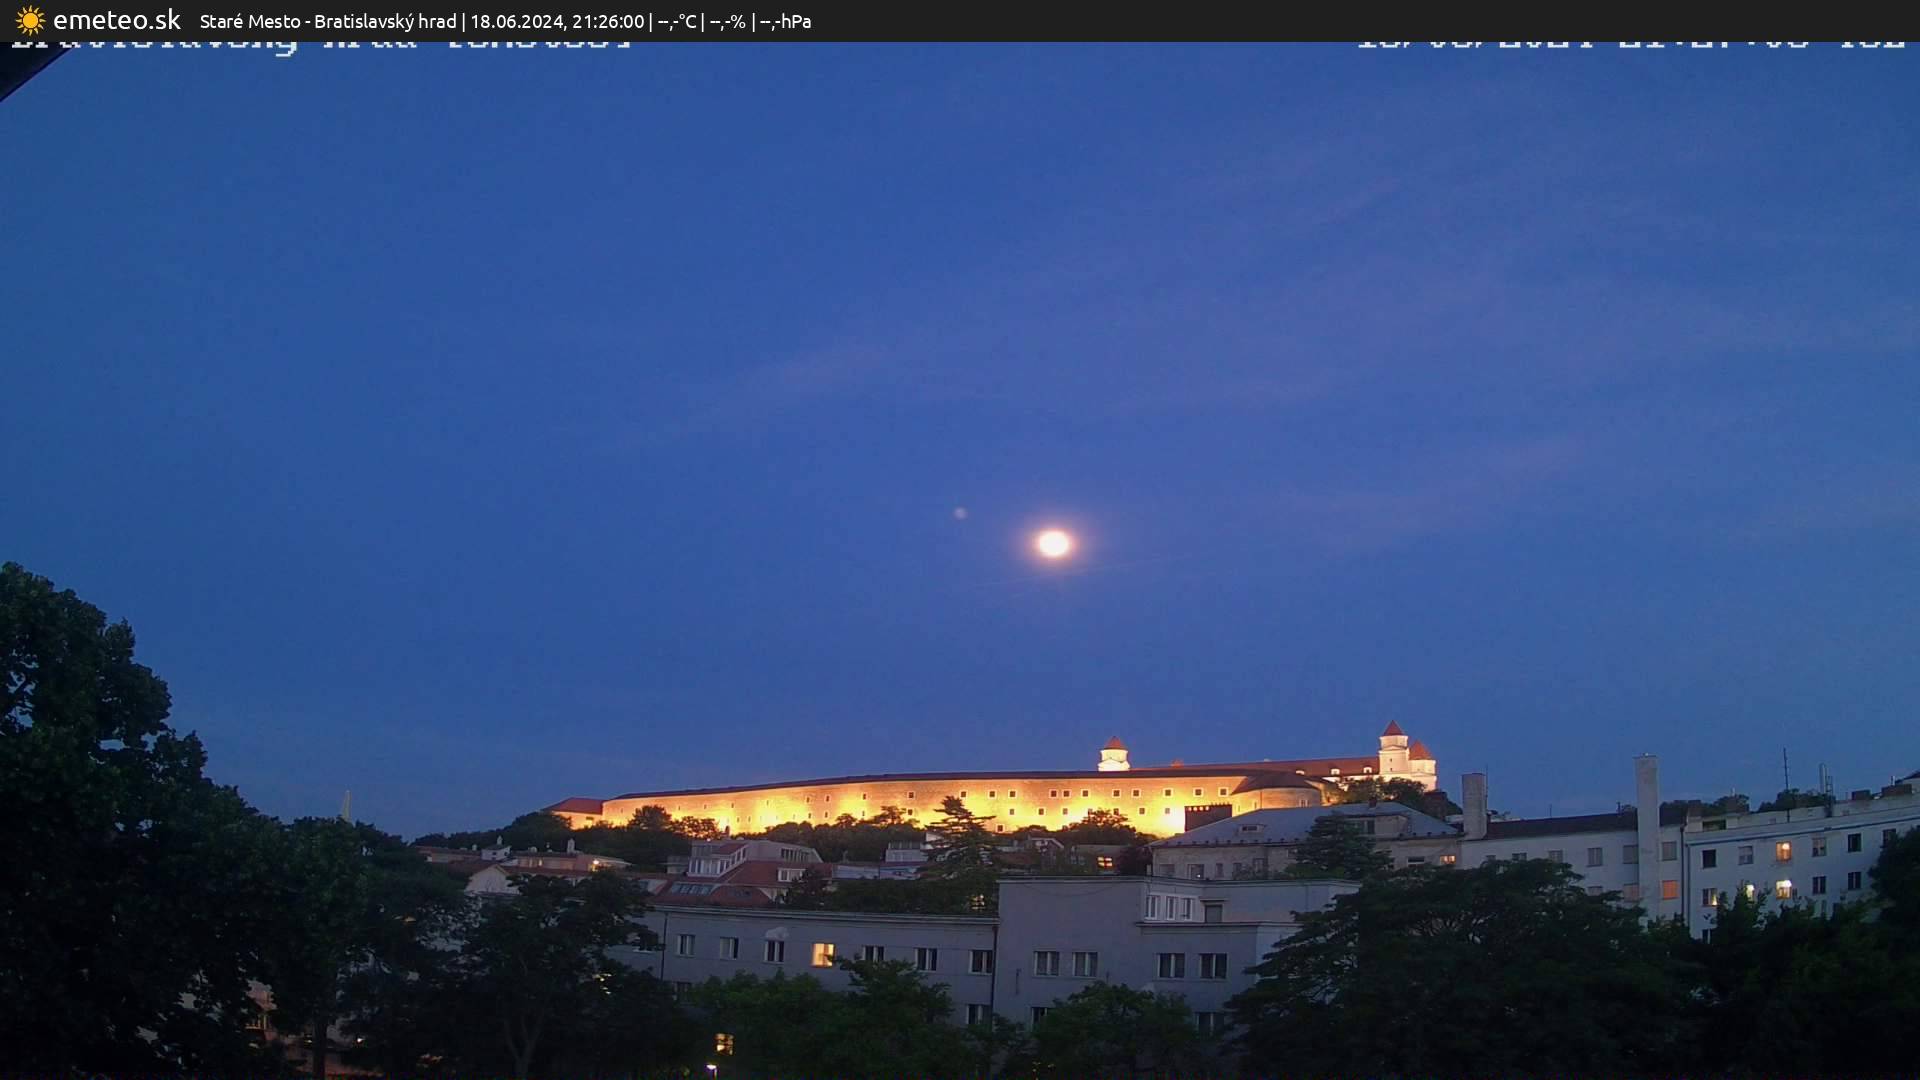Click the faded timestamp watermark at top right
Viewport: 1920px width, 1080px height.
click(x=1630, y=45)
